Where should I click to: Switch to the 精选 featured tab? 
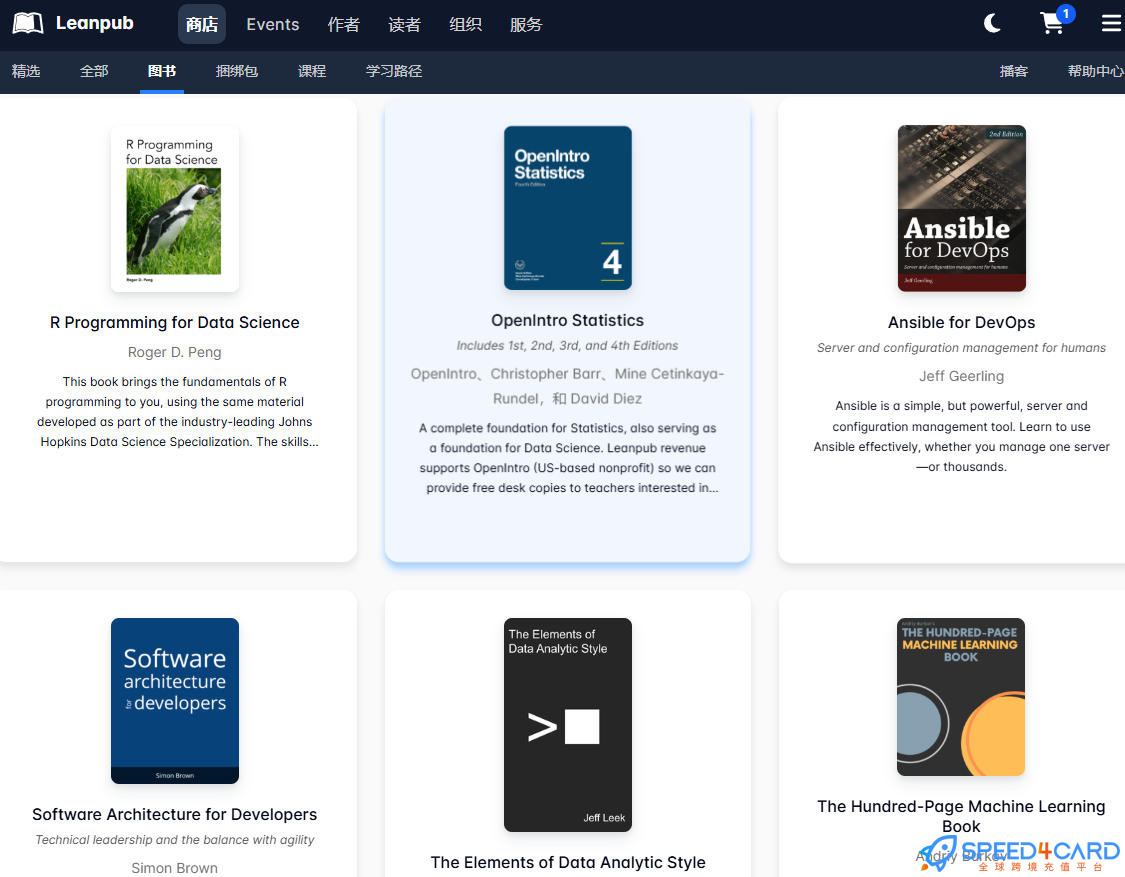(26, 71)
